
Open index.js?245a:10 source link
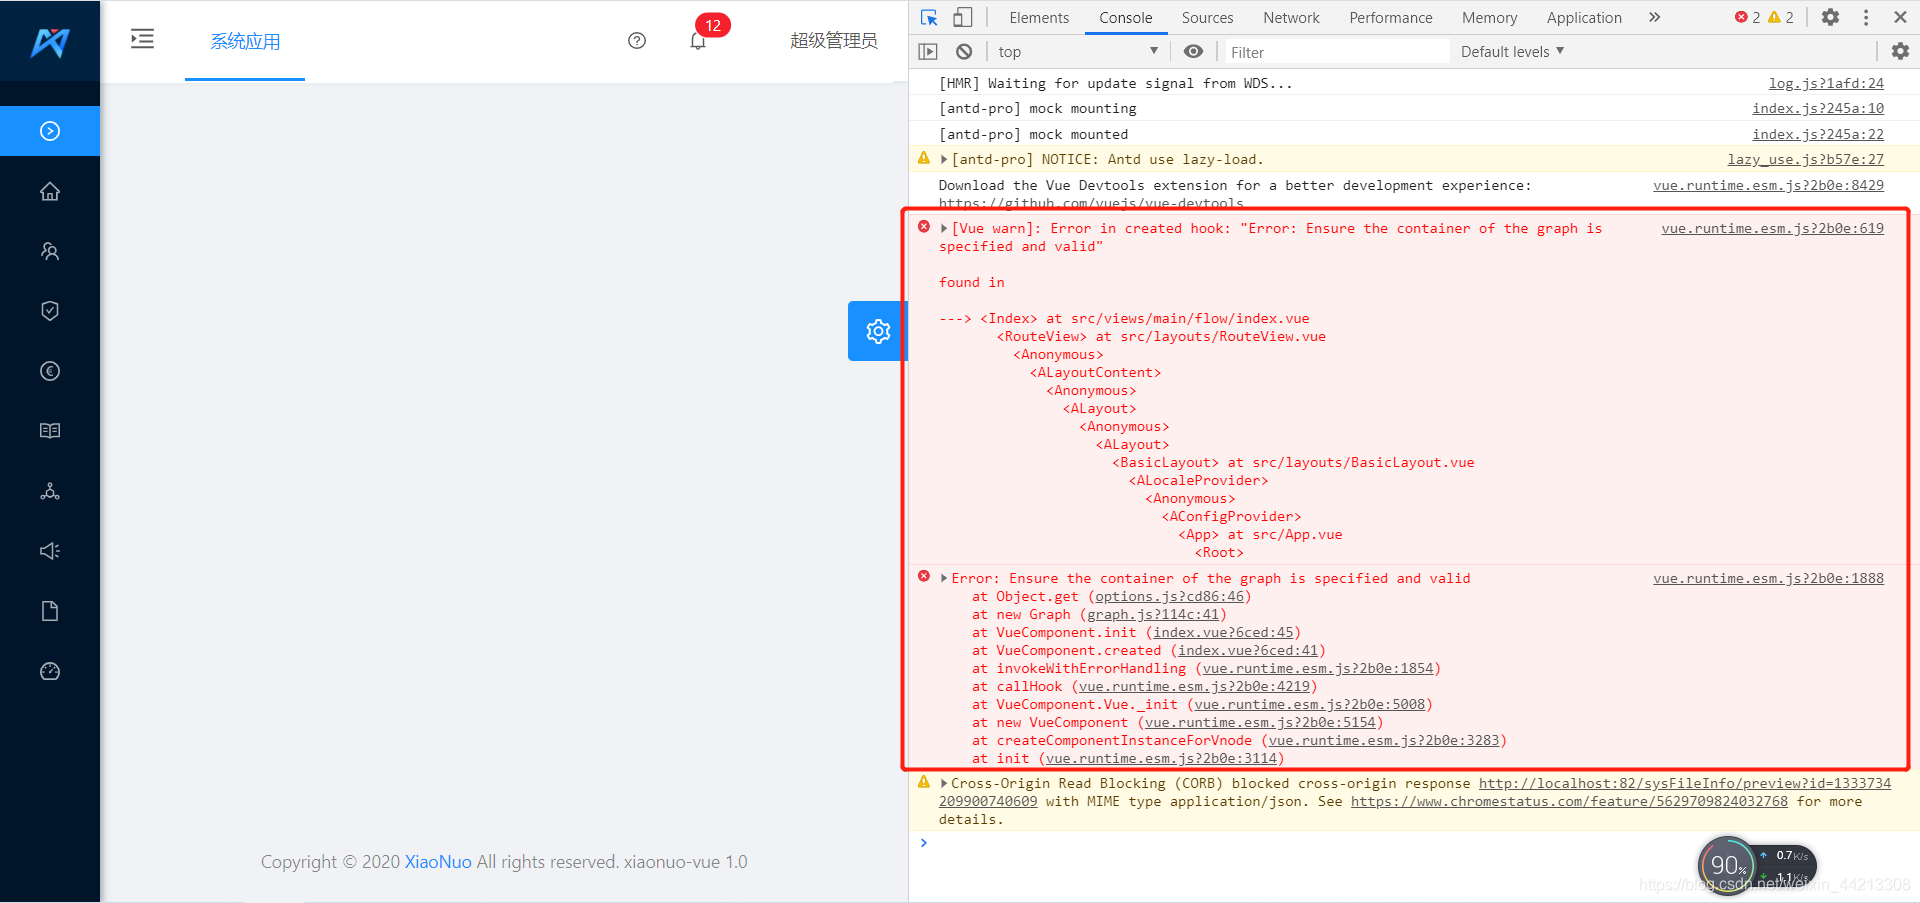(1818, 108)
